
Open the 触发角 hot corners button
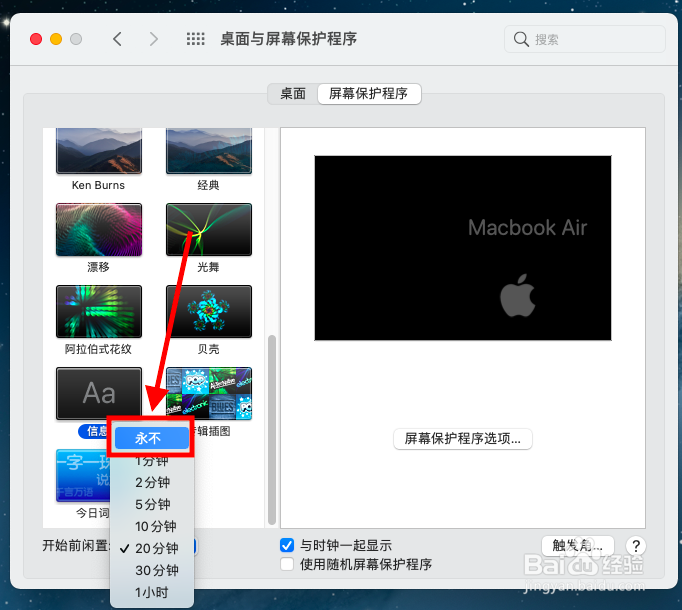point(578,545)
